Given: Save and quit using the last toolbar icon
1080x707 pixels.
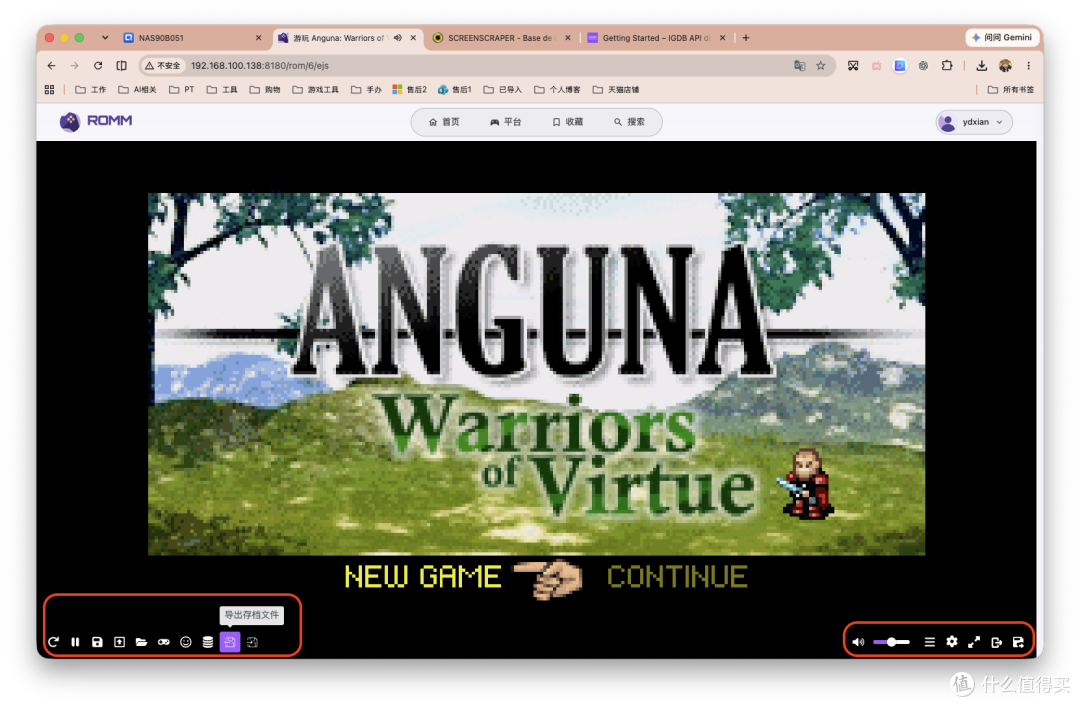Looking at the screenshot, I should (x=1018, y=642).
